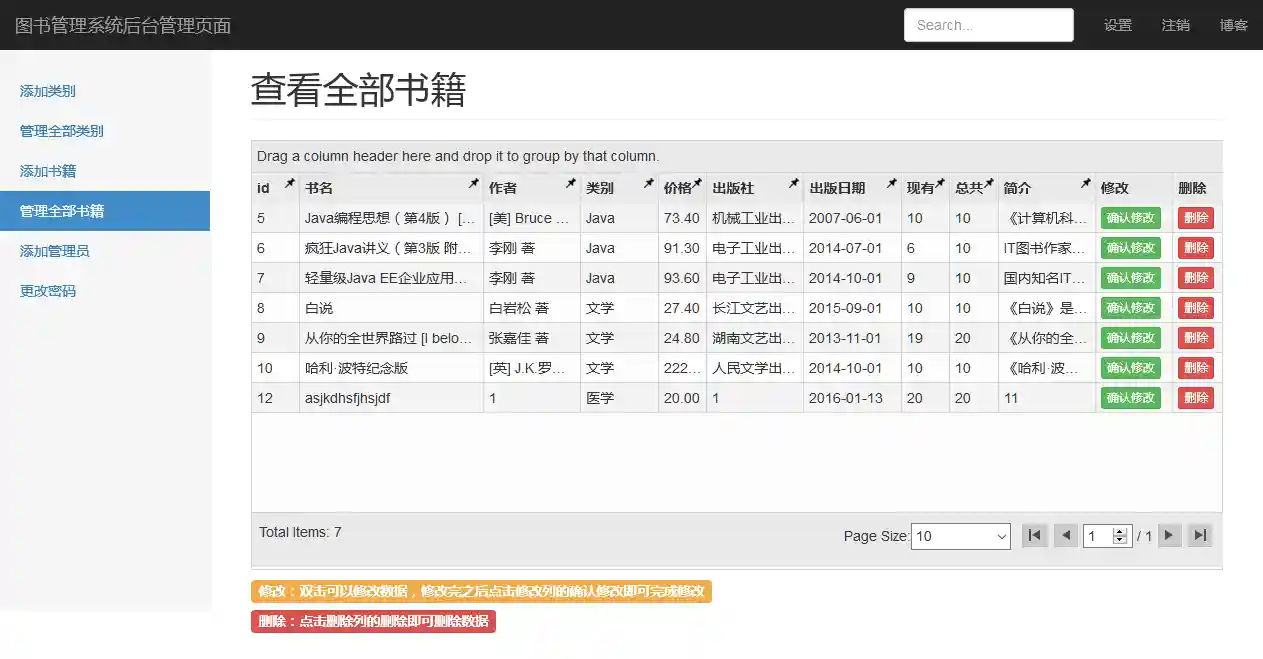Click the sort icon on the 书名 column header
The image size is (1263, 659).
[471, 181]
